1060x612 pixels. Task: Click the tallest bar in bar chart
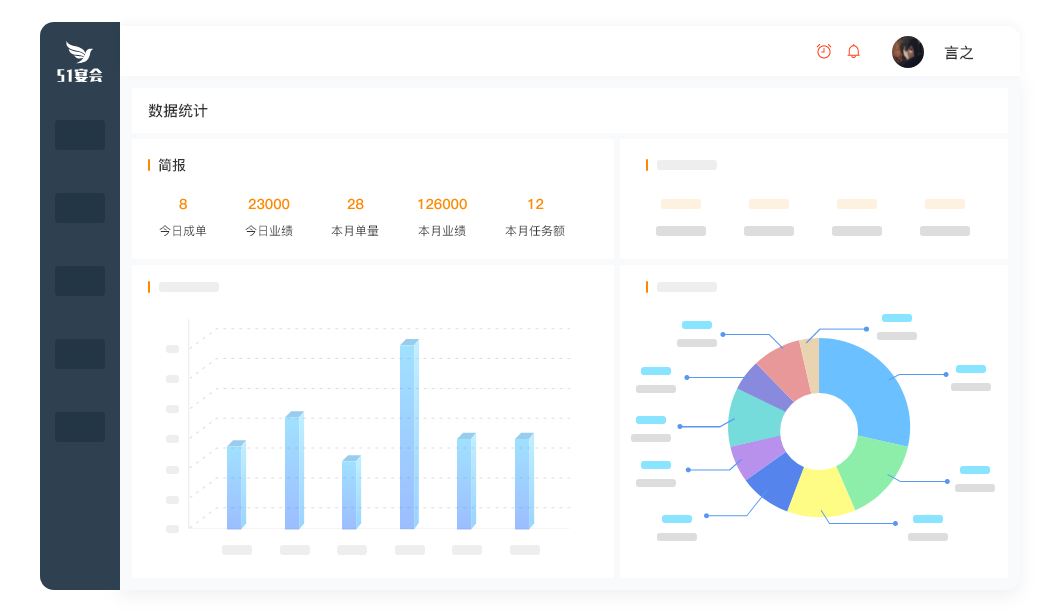coord(408,435)
